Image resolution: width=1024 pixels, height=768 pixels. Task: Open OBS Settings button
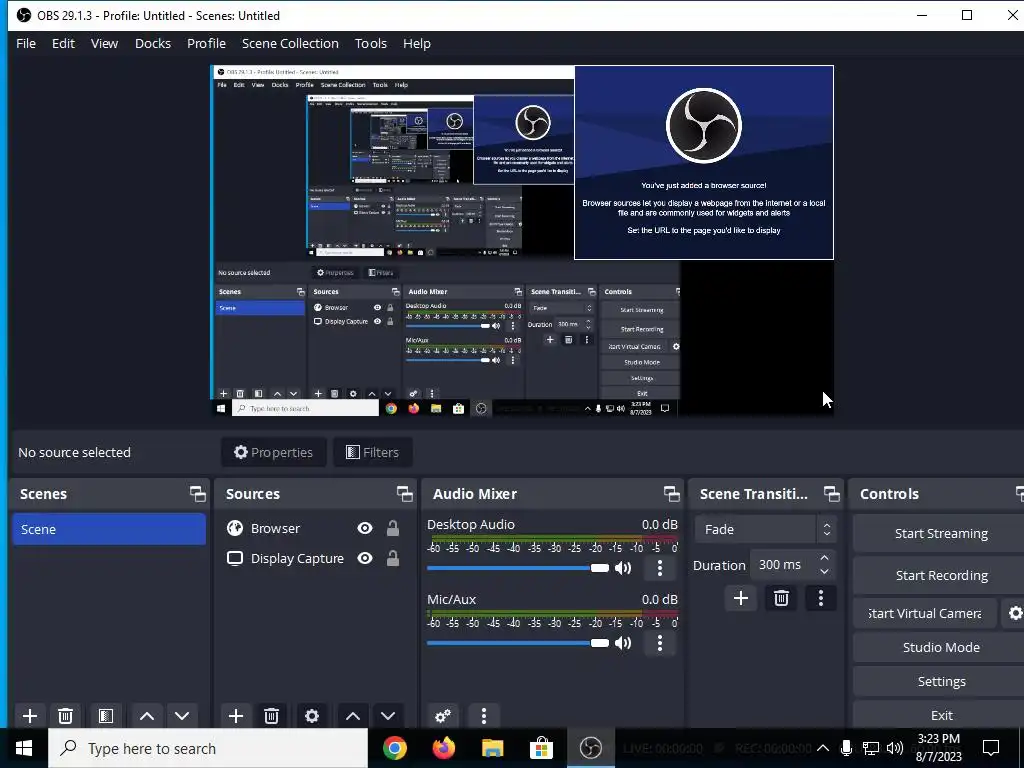coord(940,681)
